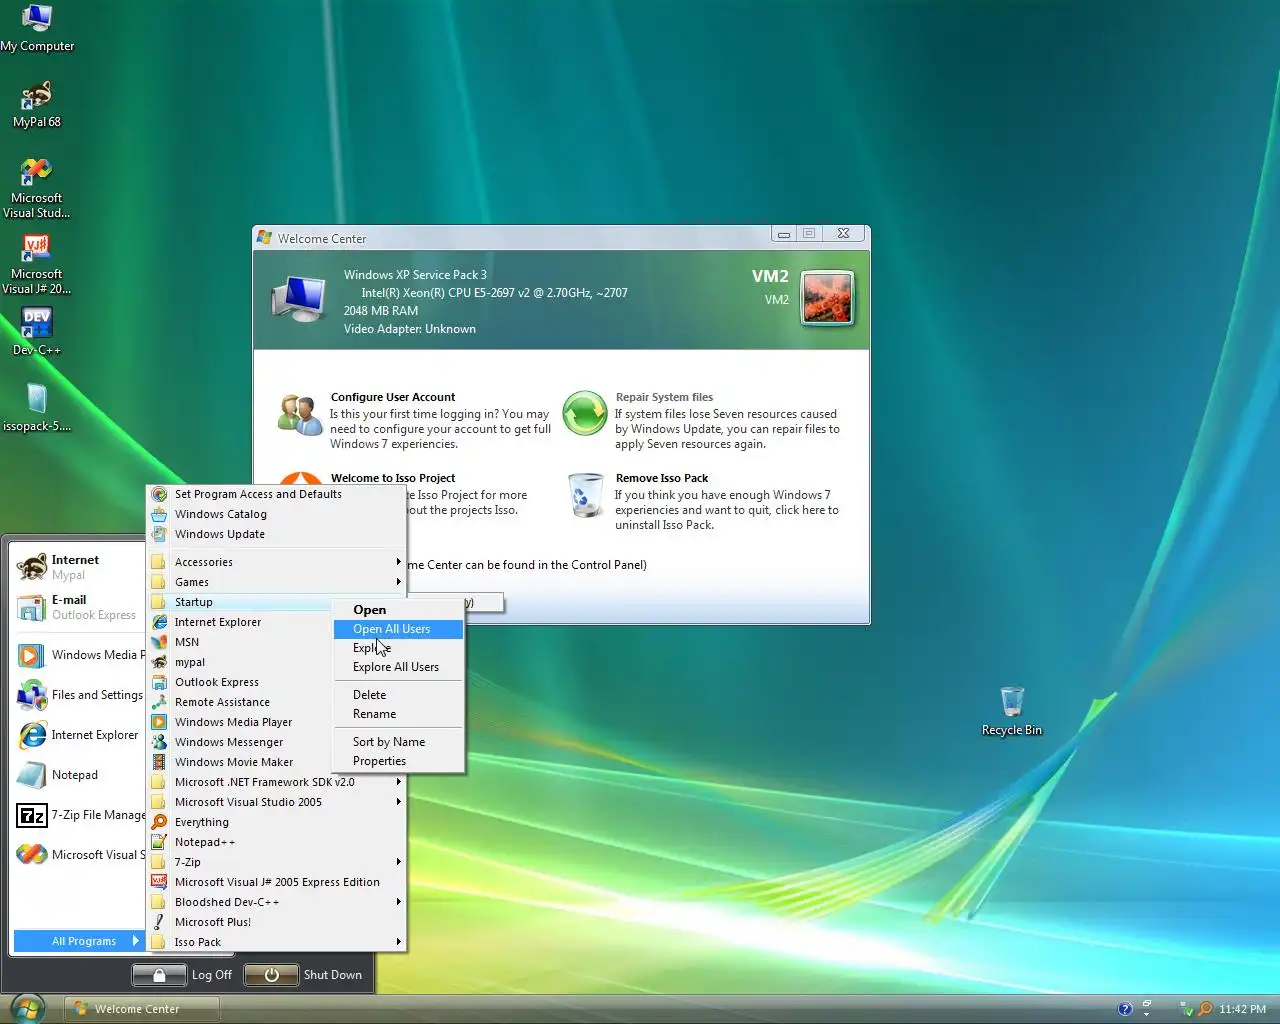Image resolution: width=1280 pixels, height=1024 pixels.
Task: Open Outlook Express E-mail start menu entry
Action: click(76, 607)
